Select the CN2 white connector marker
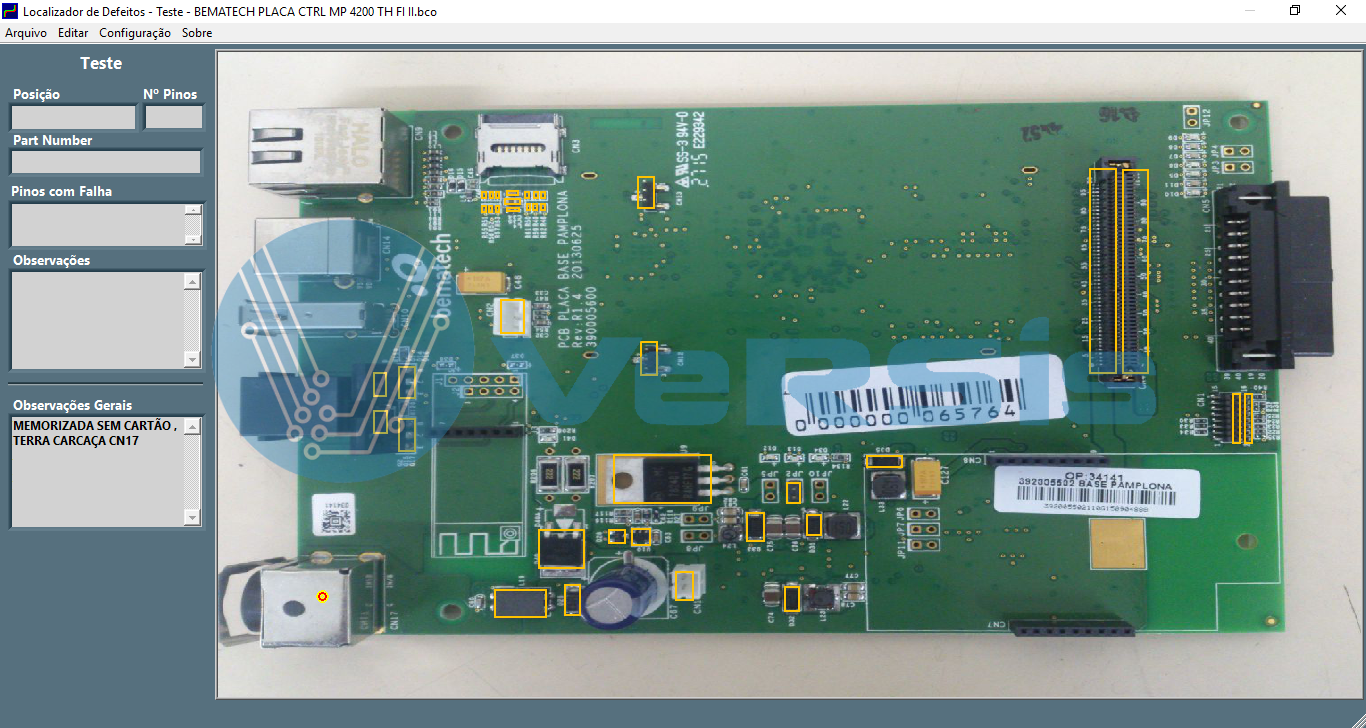The height and width of the screenshot is (728, 1366). coord(511,316)
